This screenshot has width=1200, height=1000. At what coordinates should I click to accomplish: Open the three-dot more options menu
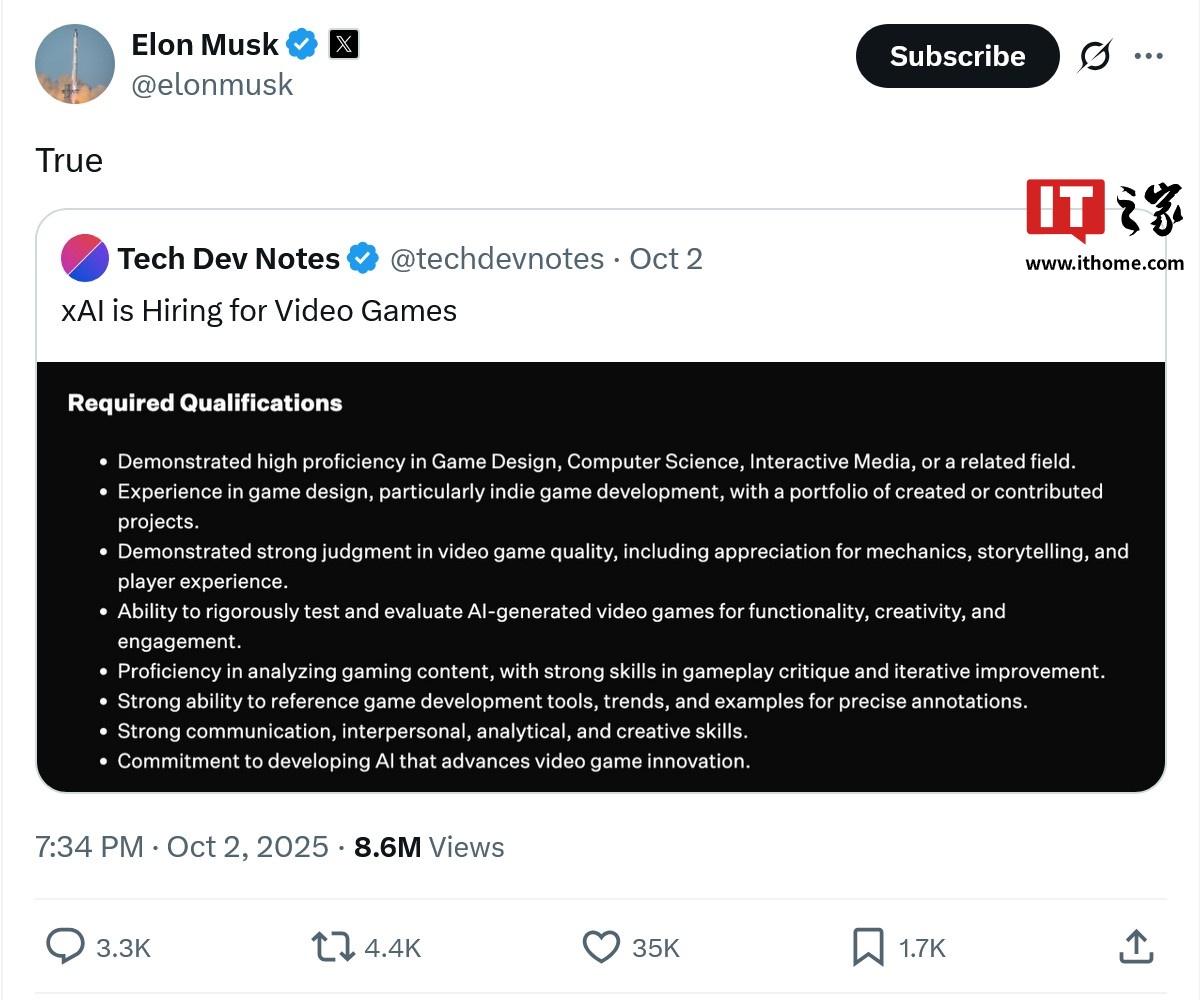click(x=1148, y=57)
